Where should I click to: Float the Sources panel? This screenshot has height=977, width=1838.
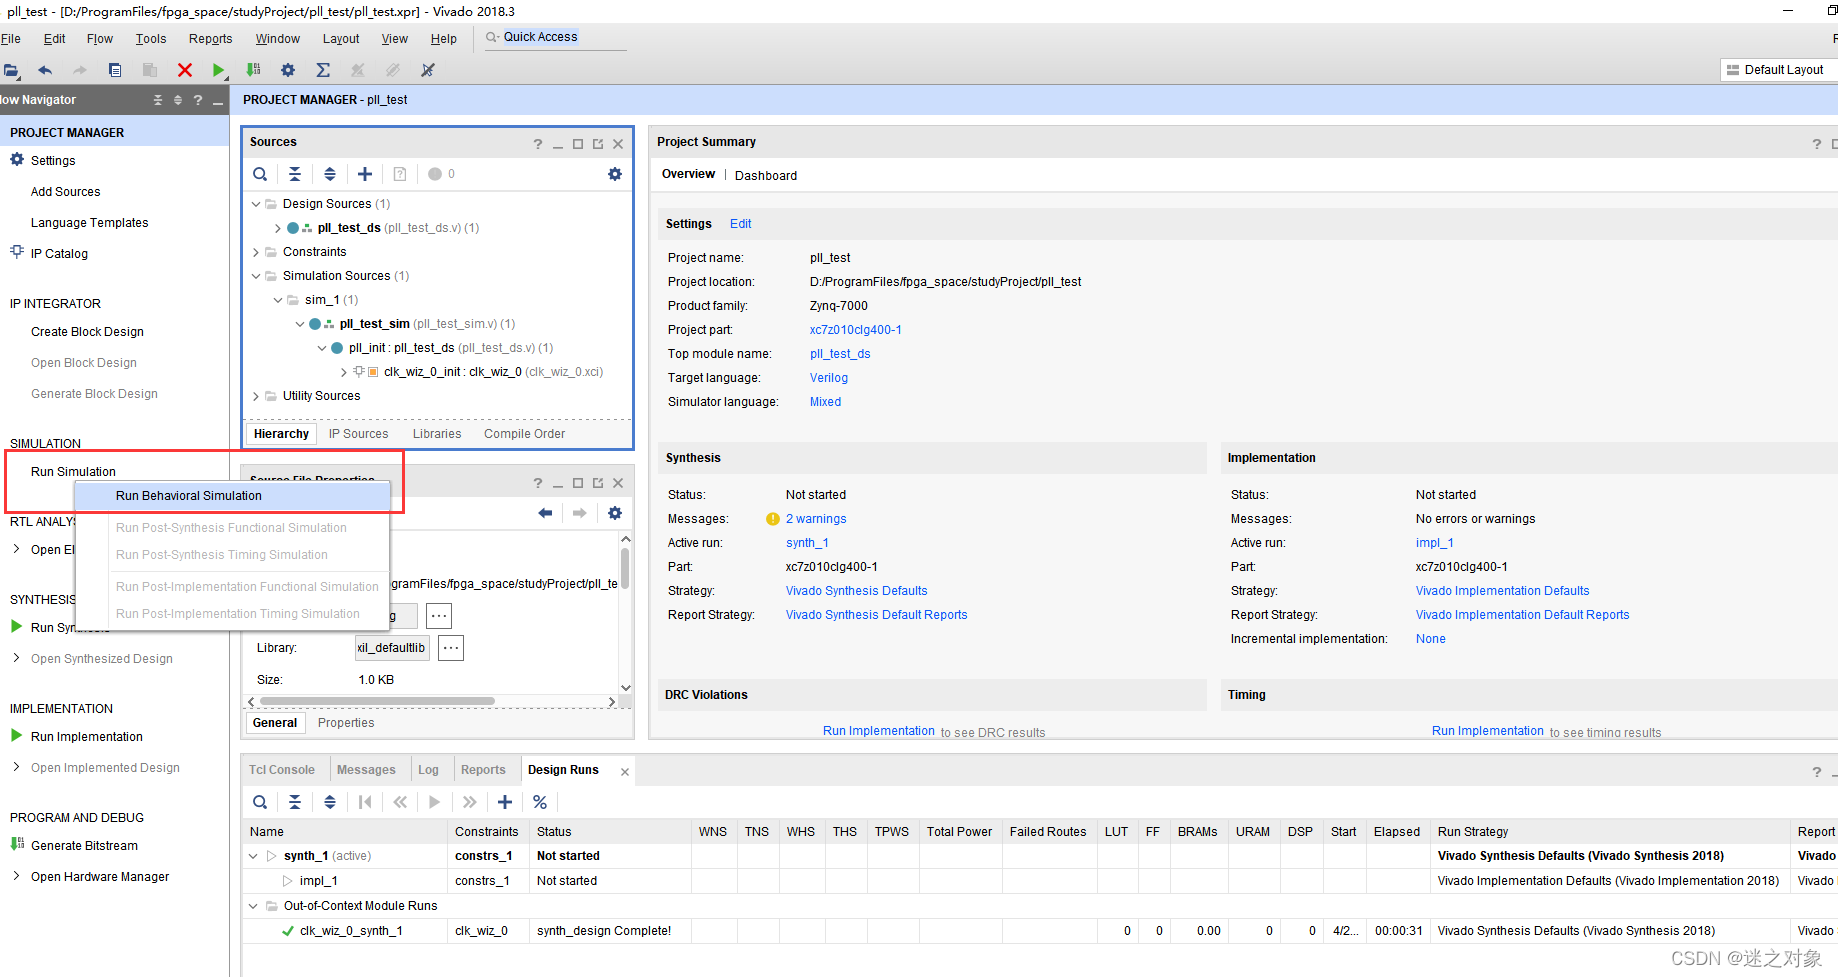(598, 144)
